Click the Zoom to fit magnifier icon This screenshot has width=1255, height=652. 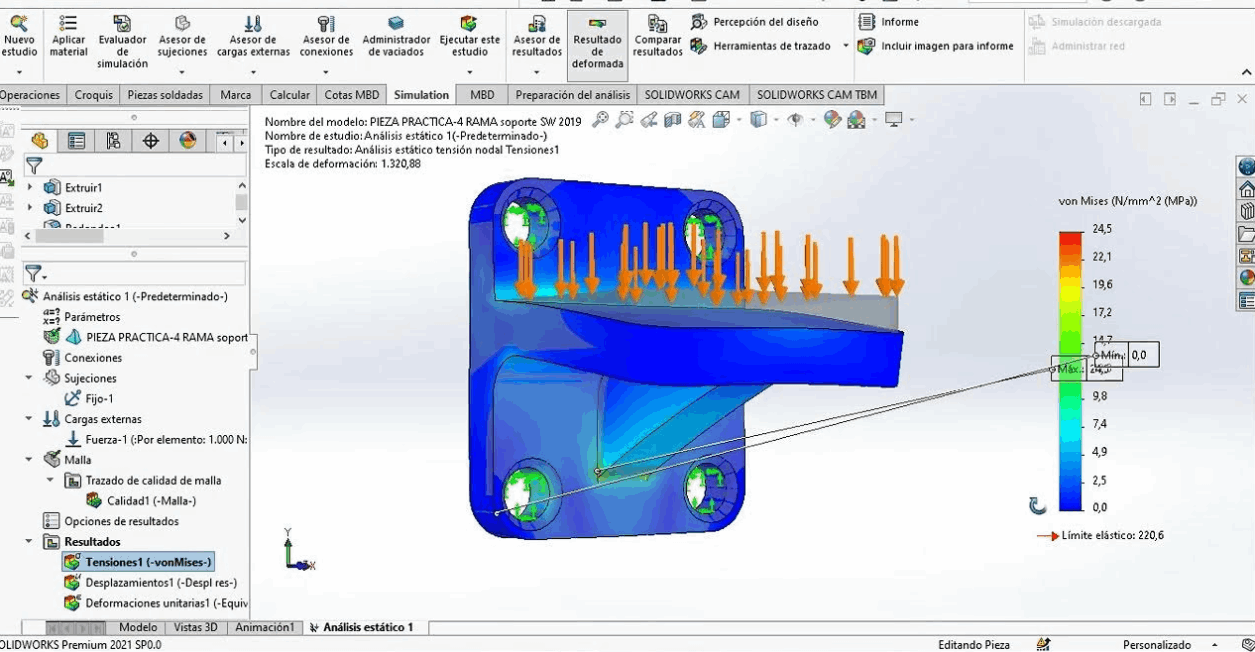pos(600,120)
